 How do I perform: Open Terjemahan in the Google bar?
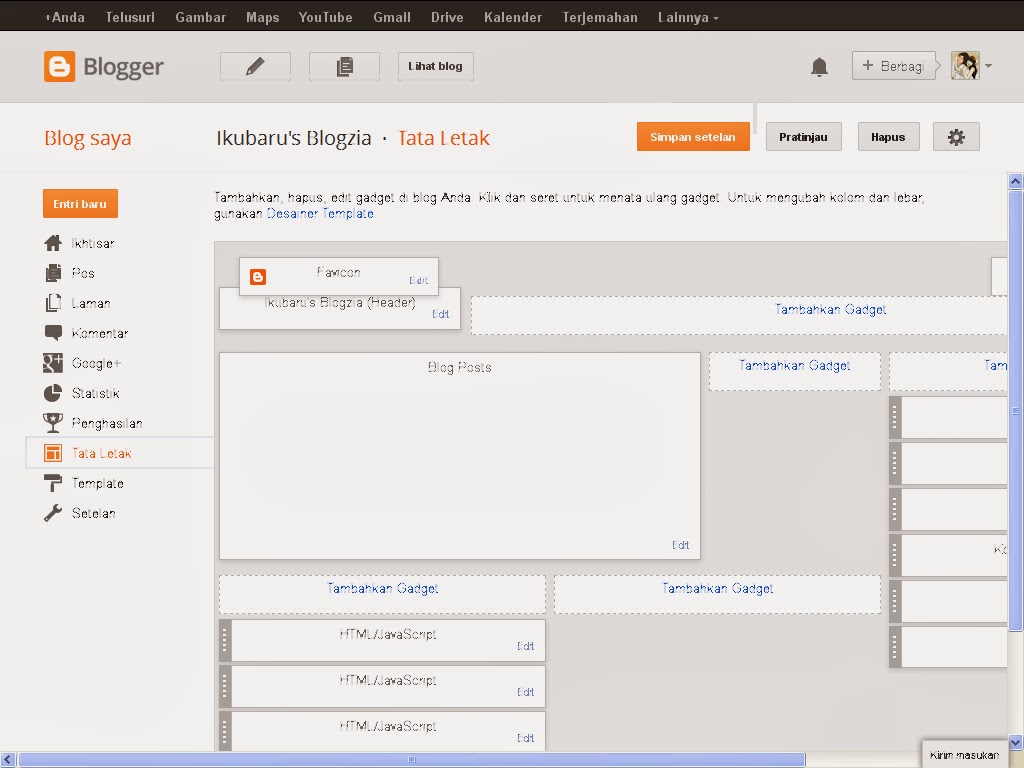[600, 18]
